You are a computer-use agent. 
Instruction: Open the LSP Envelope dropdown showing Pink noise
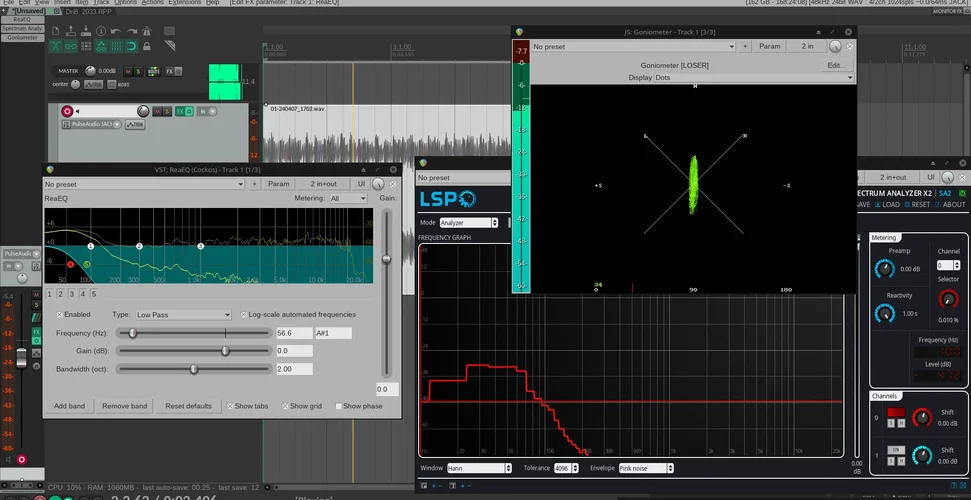coord(645,468)
